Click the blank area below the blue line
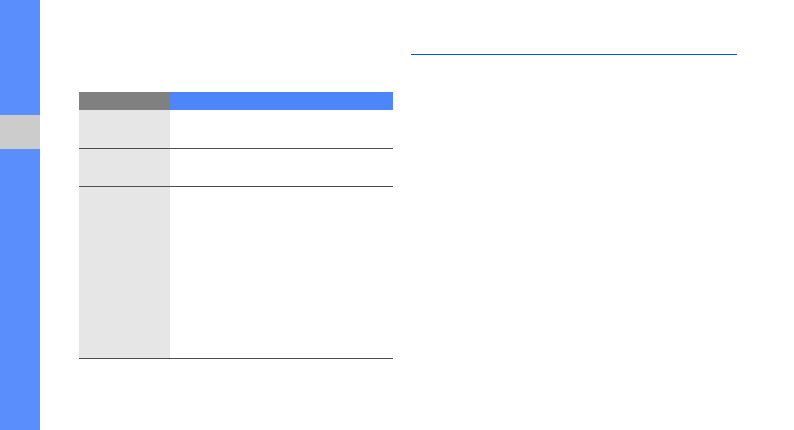 pyautogui.click(x=573, y=220)
